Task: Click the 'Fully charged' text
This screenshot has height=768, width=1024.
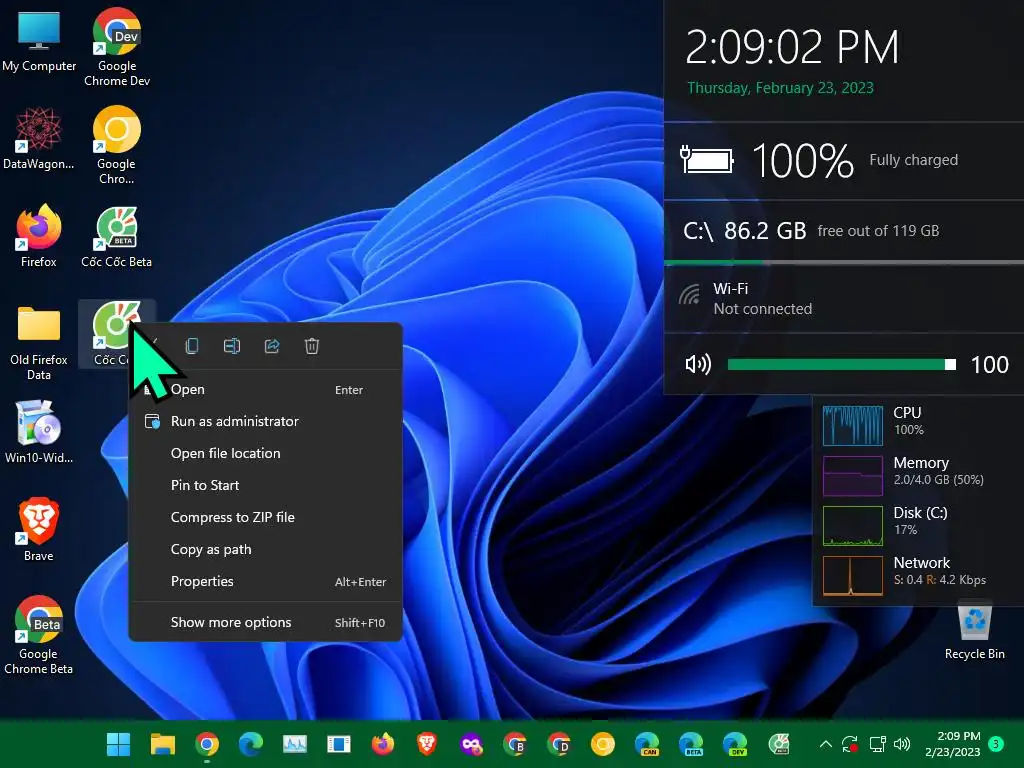Action: coord(914,160)
